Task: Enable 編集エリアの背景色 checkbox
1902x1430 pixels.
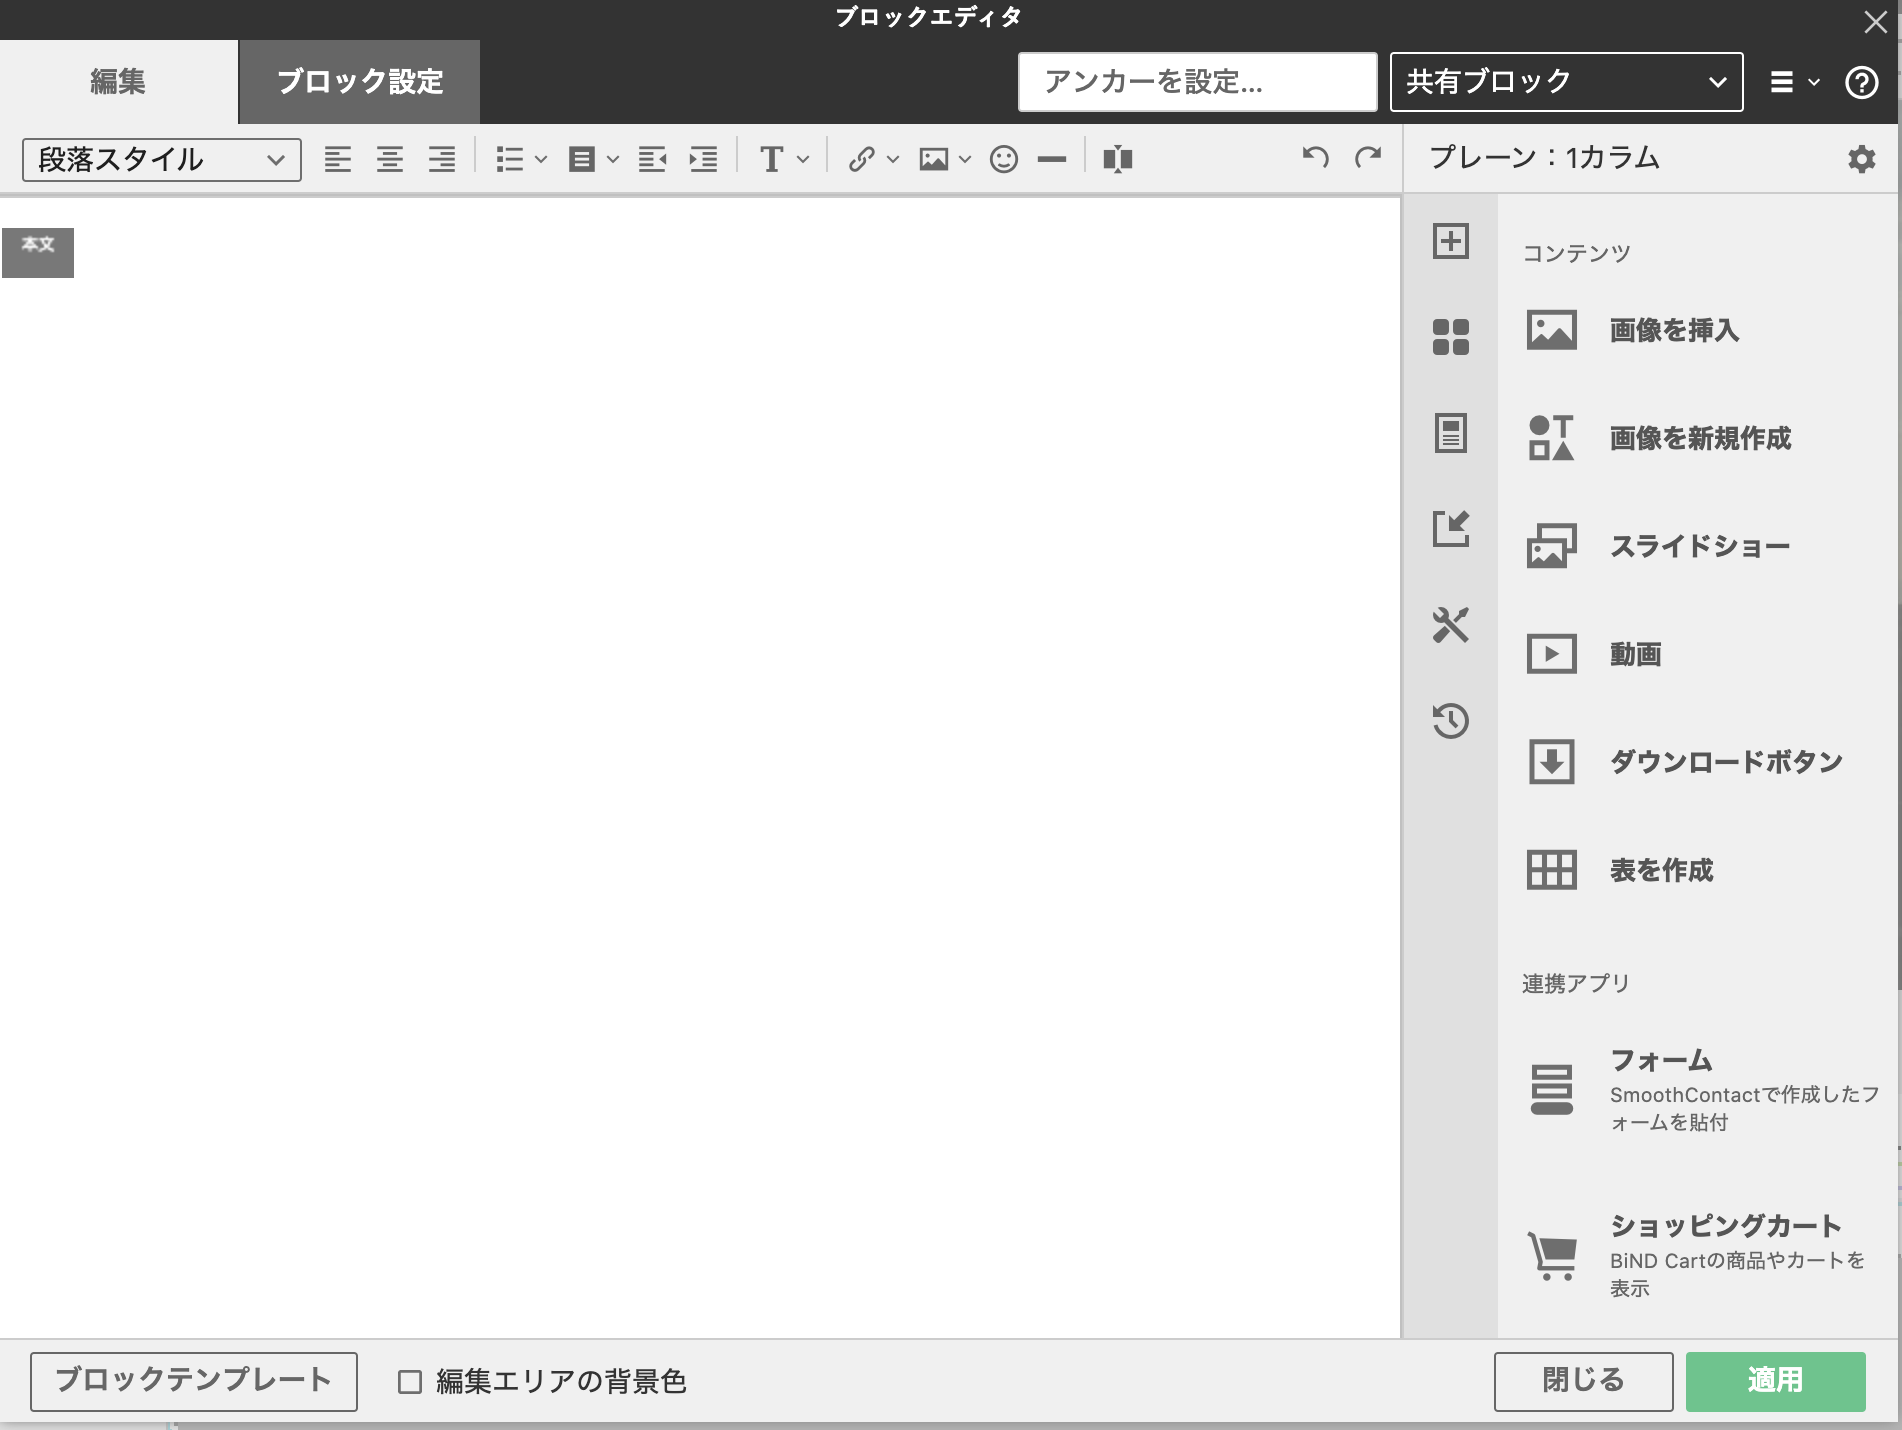Action: point(410,1382)
